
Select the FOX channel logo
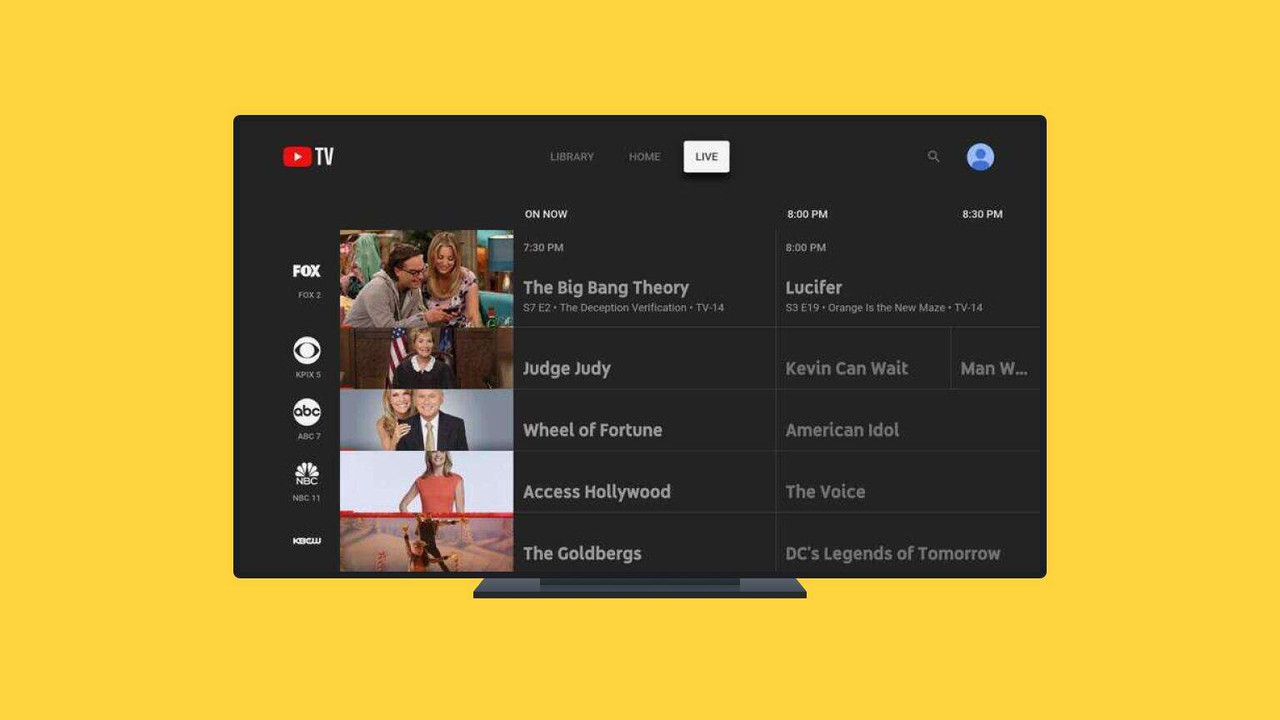click(307, 271)
